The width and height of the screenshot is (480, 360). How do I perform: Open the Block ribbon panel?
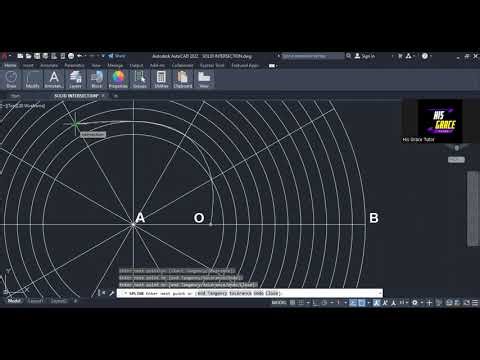[x=97, y=79]
